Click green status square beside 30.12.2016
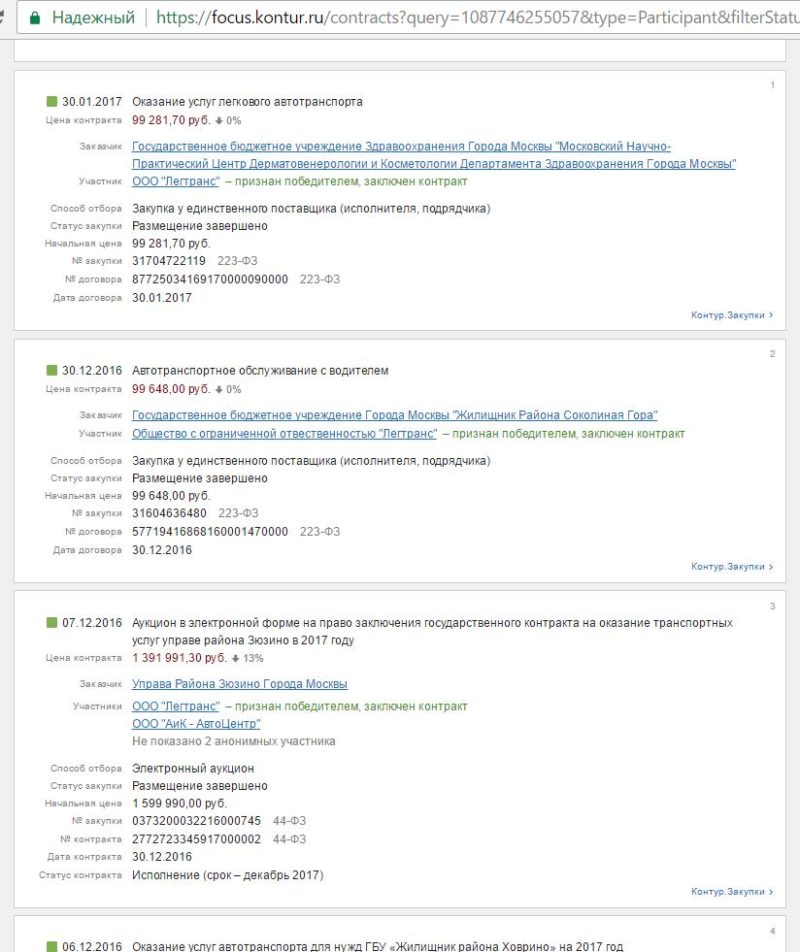Image resolution: width=800 pixels, height=952 pixels. [x=52, y=370]
